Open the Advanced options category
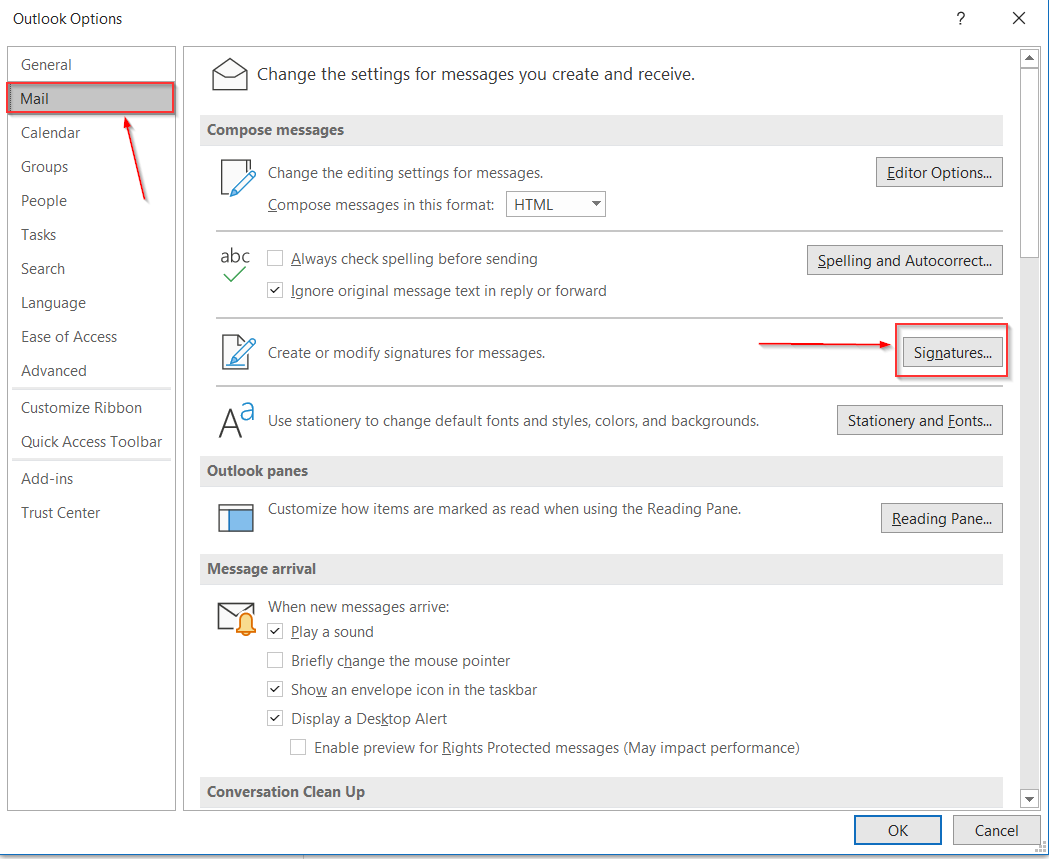 [92, 371]
